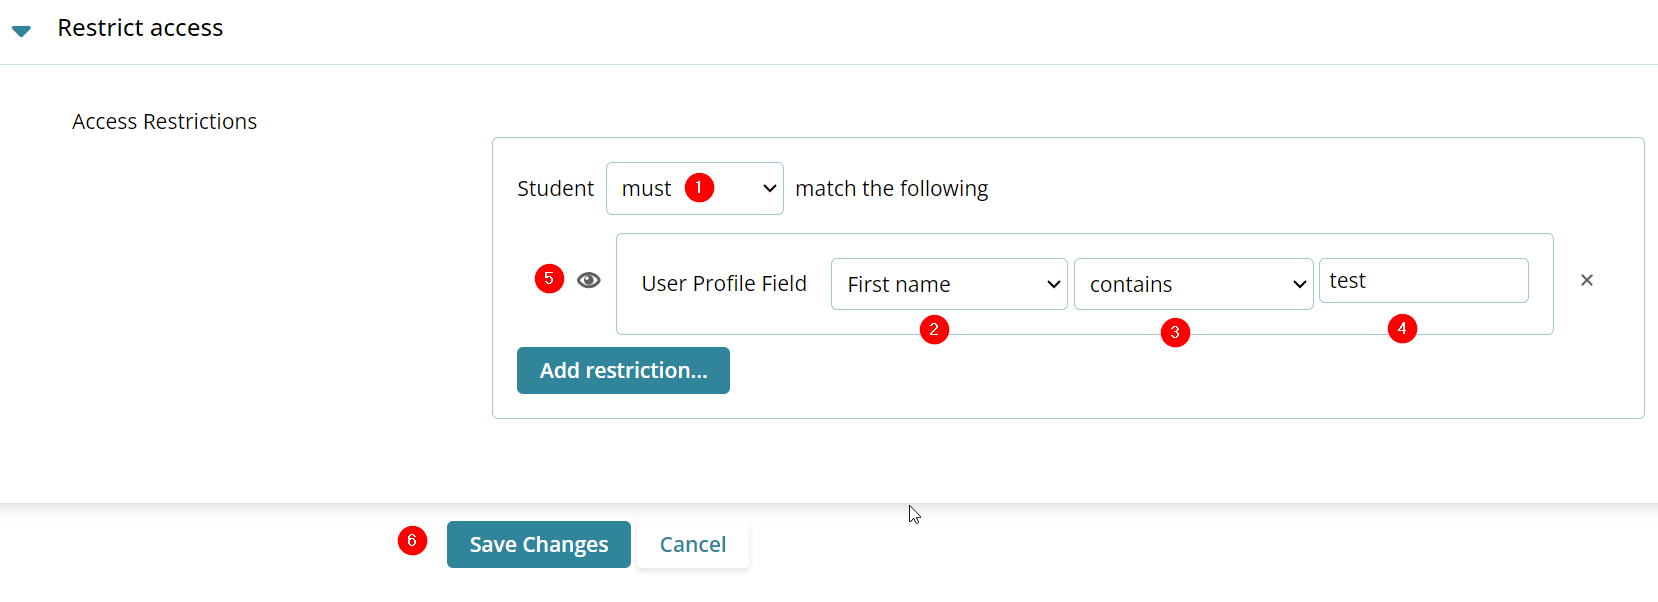Collapse the Restrict access section triangle
1658x602 pixels.
click(21, 31)
